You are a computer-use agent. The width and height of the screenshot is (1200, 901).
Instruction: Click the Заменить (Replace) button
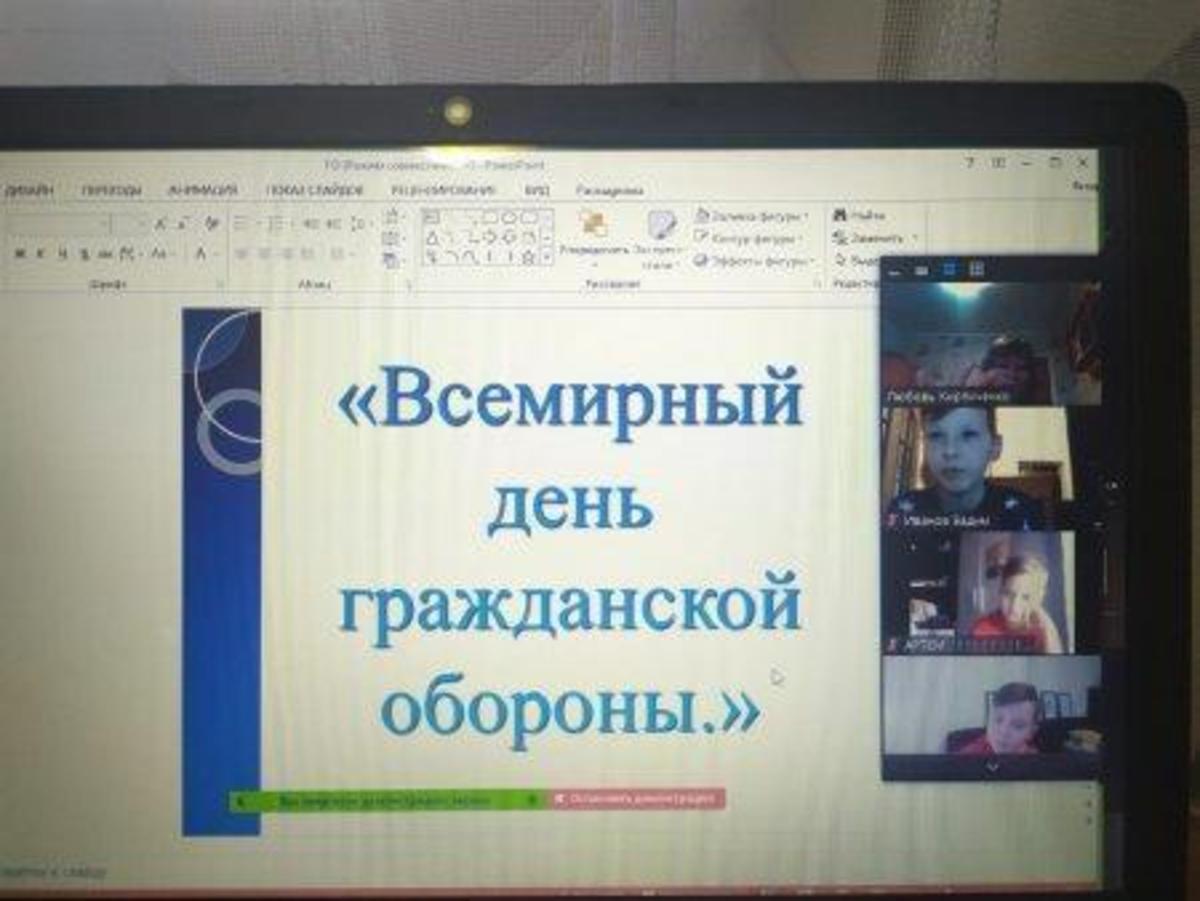[868, 238]
